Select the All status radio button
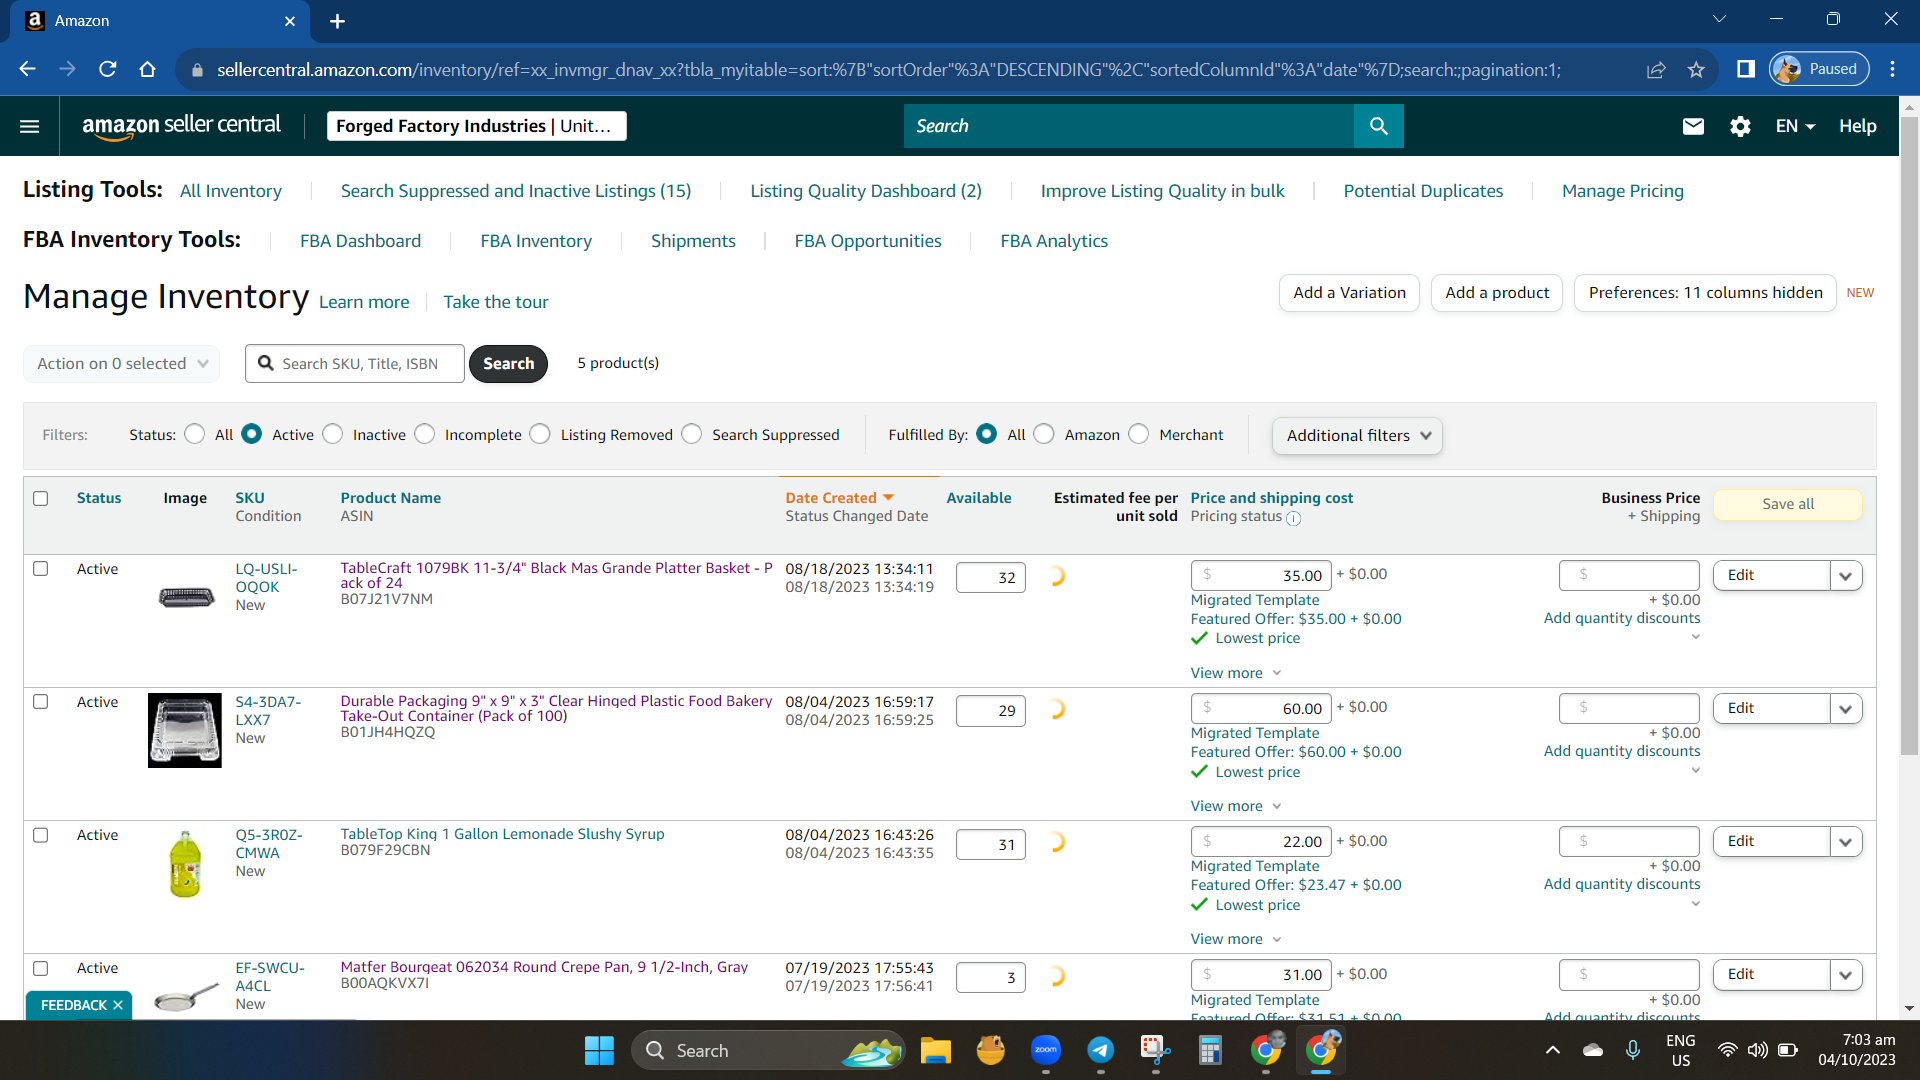The height and width of the screenshot is (1080, 1920). pyautogui.click(x=195, y=434)
